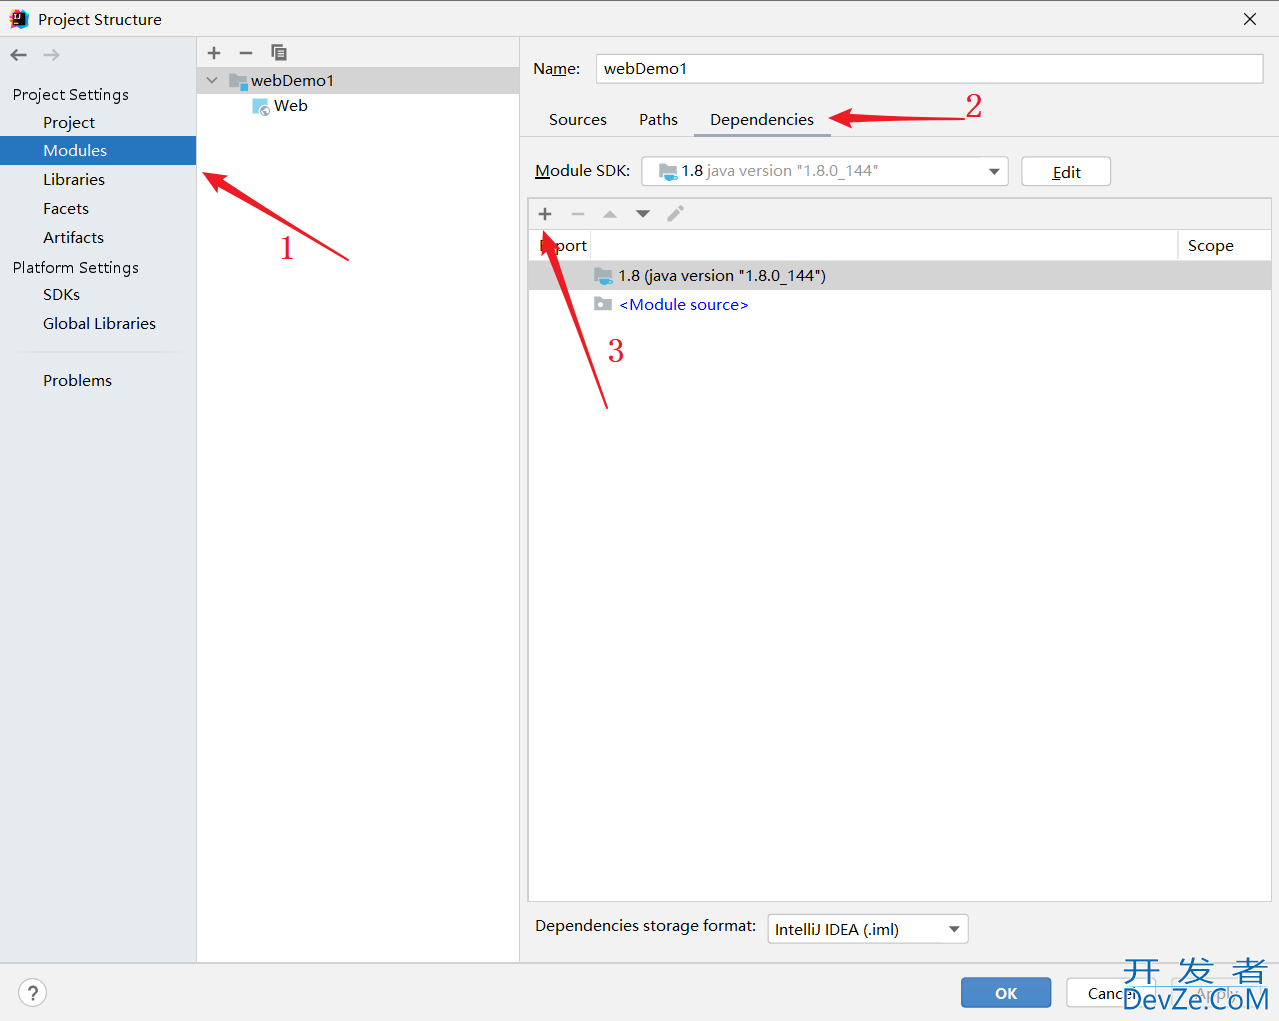This screenshot has height=1021, width=1279.
Task: Move dependency up with arrow icon
Action: pos(610,214)
